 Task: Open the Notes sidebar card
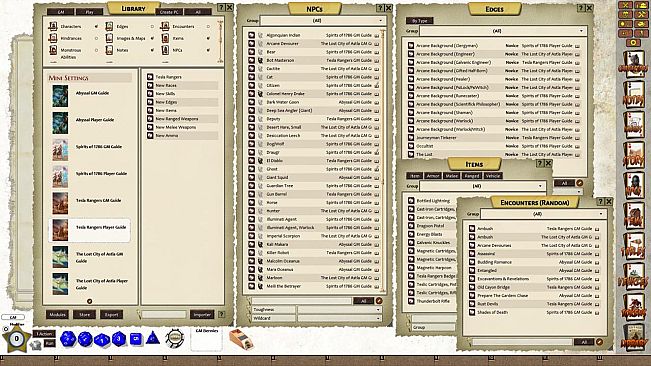(x=634, y=94)
